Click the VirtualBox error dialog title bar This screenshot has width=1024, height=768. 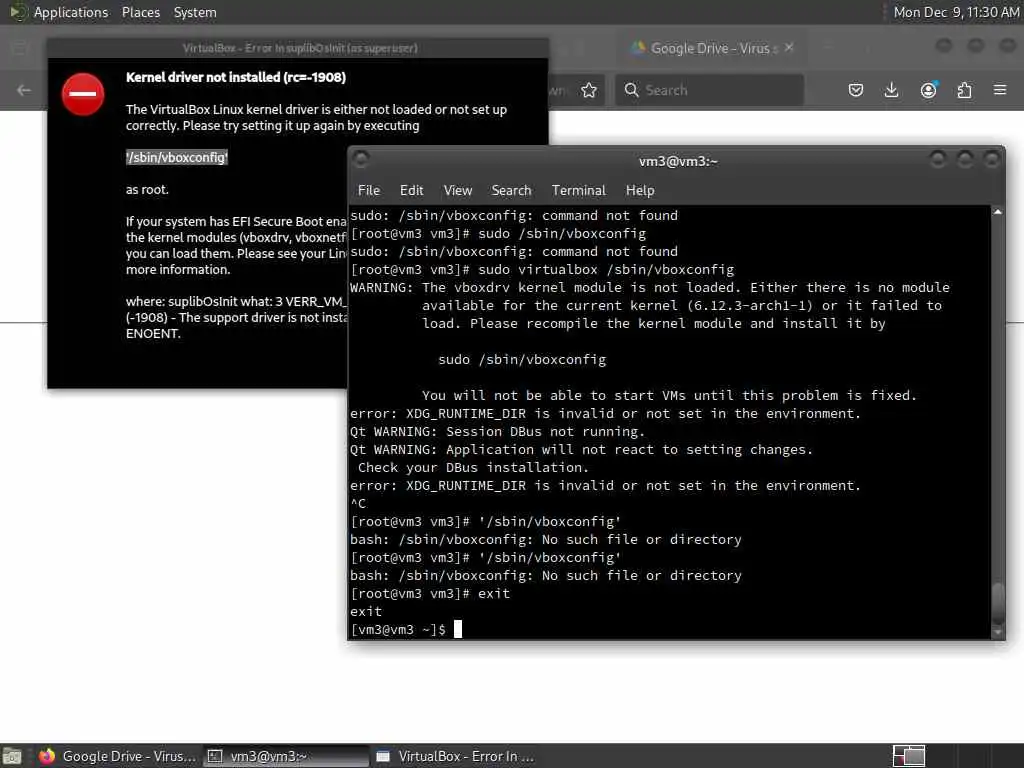tap(298, 48)
